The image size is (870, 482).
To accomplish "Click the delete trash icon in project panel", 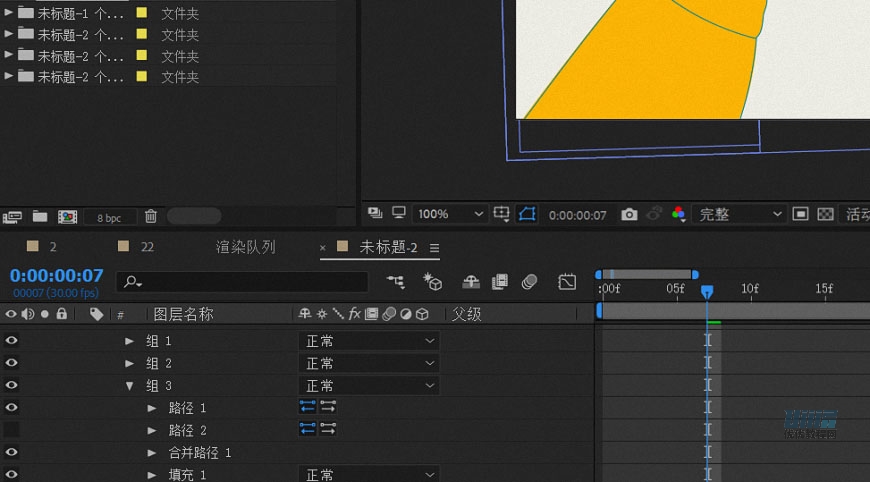I will [150, 216].
